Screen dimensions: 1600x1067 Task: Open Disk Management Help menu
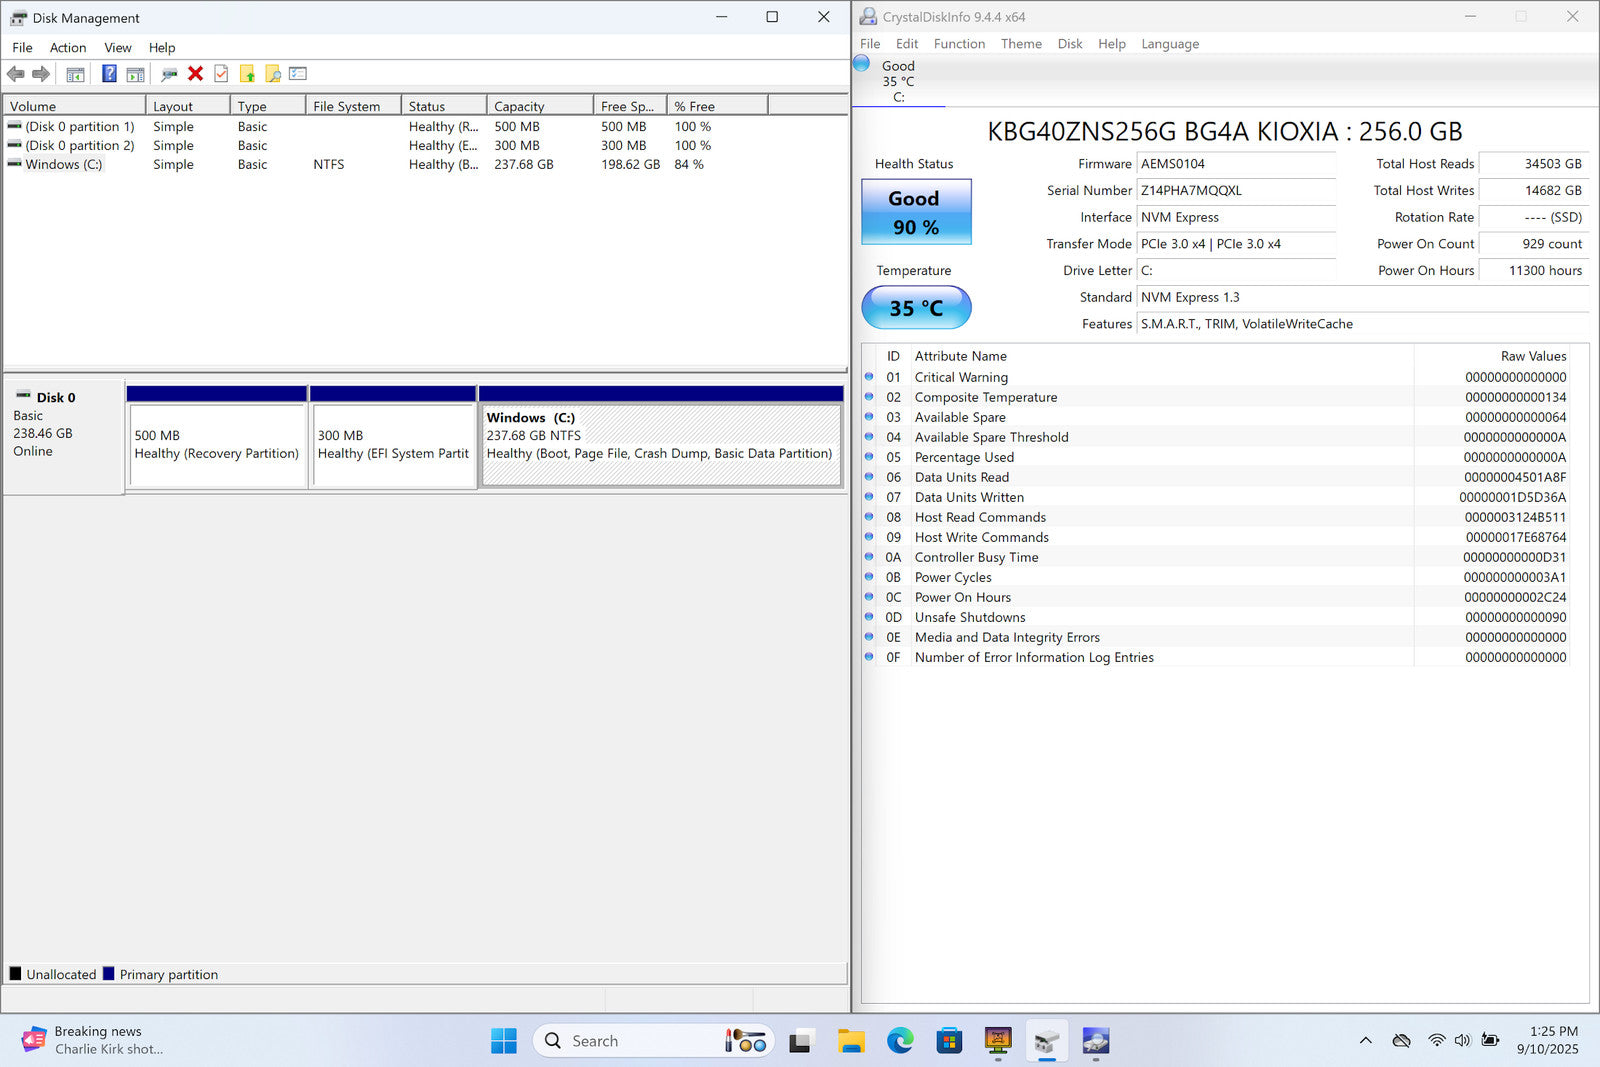tap(162, 47)
